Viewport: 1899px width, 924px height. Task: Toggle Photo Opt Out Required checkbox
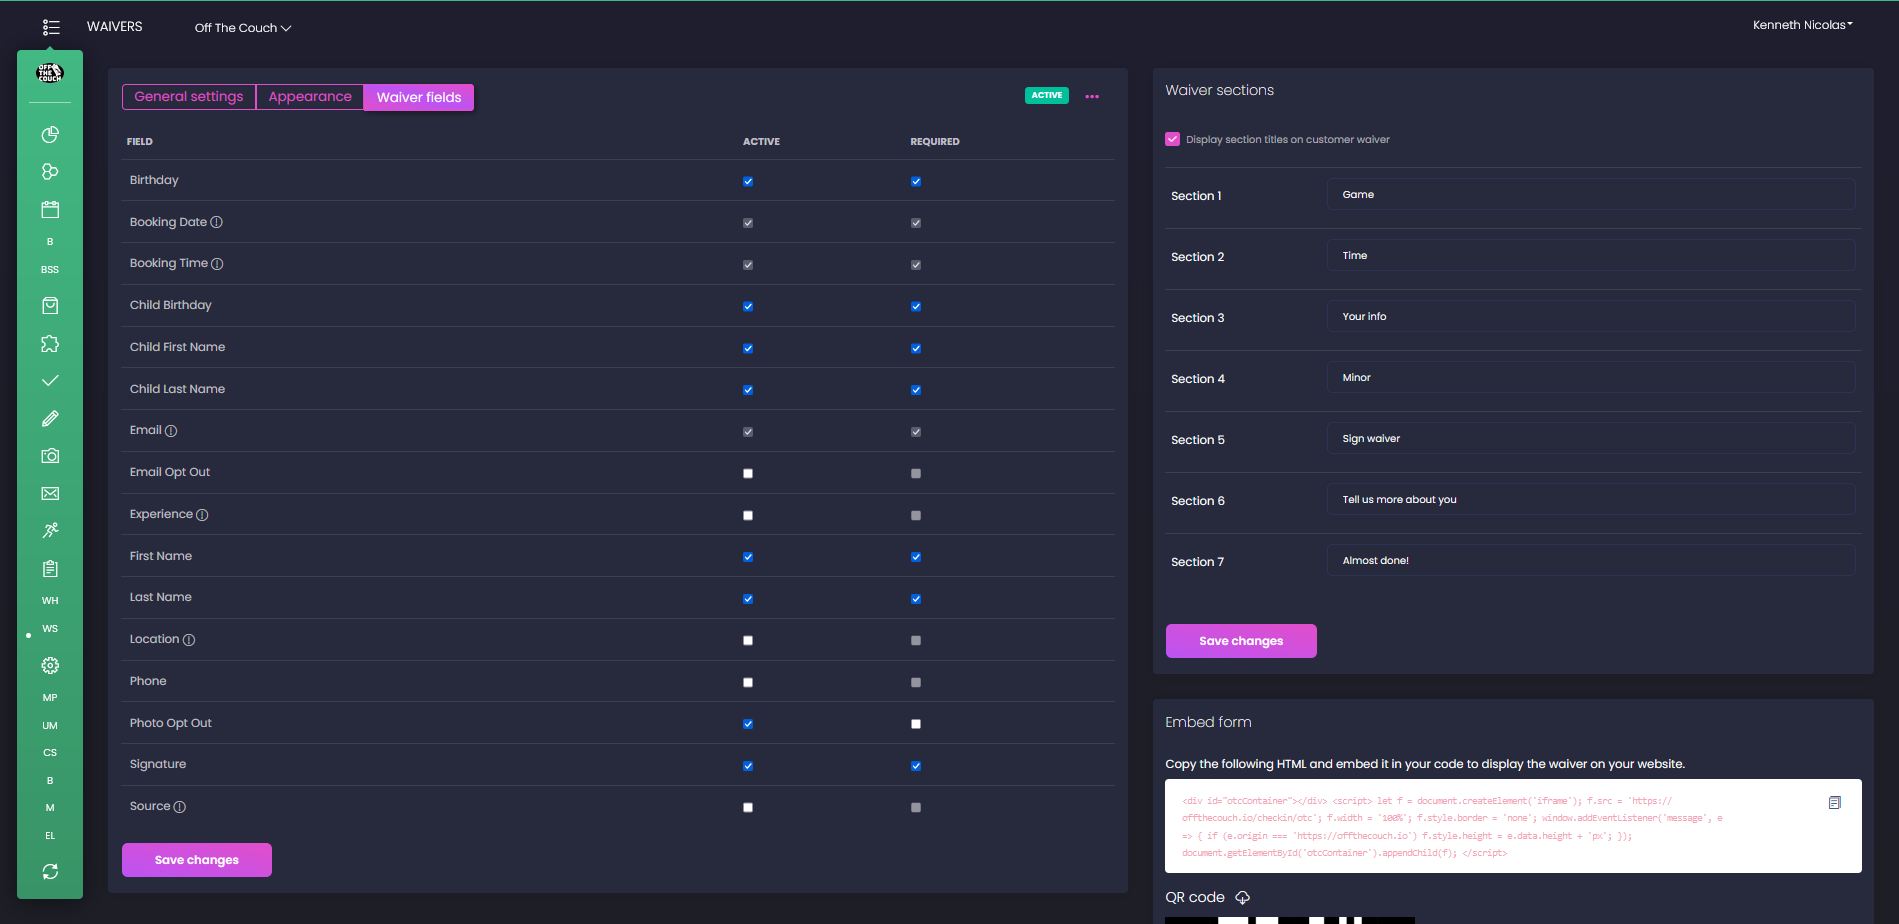click(916, 724)
